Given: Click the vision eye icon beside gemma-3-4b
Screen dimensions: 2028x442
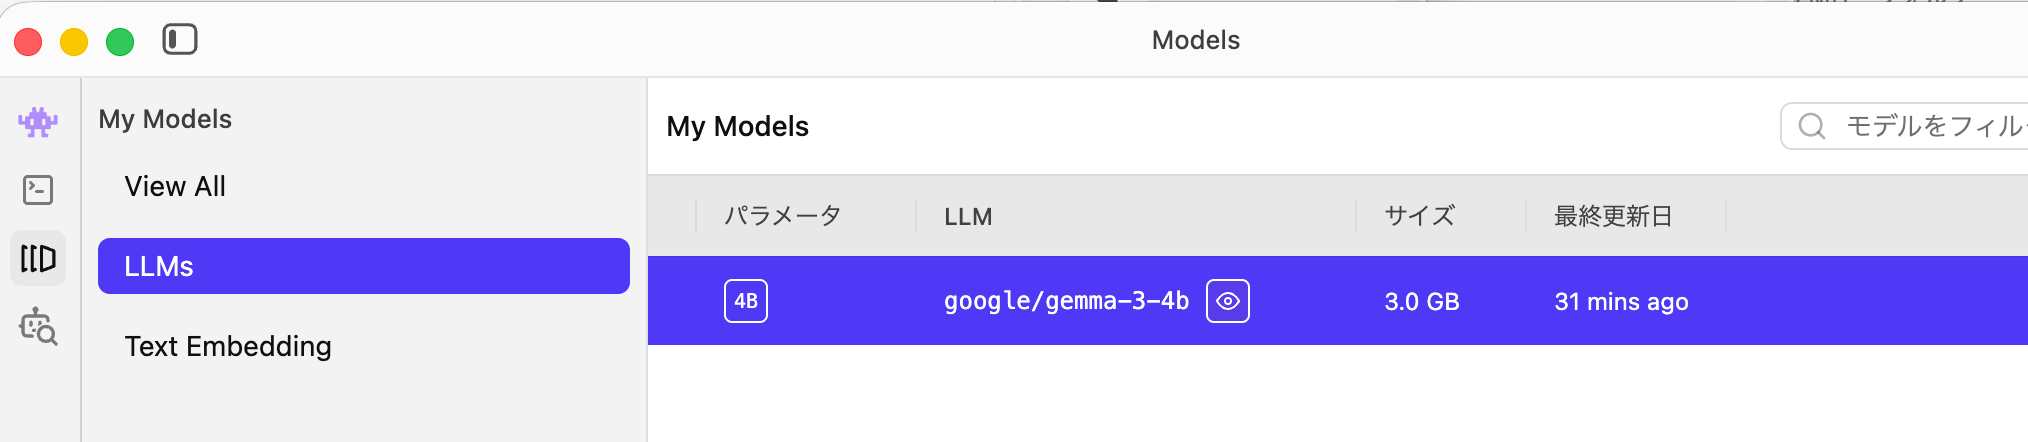Looking at the screenshot, I should tap(1227, 301).
